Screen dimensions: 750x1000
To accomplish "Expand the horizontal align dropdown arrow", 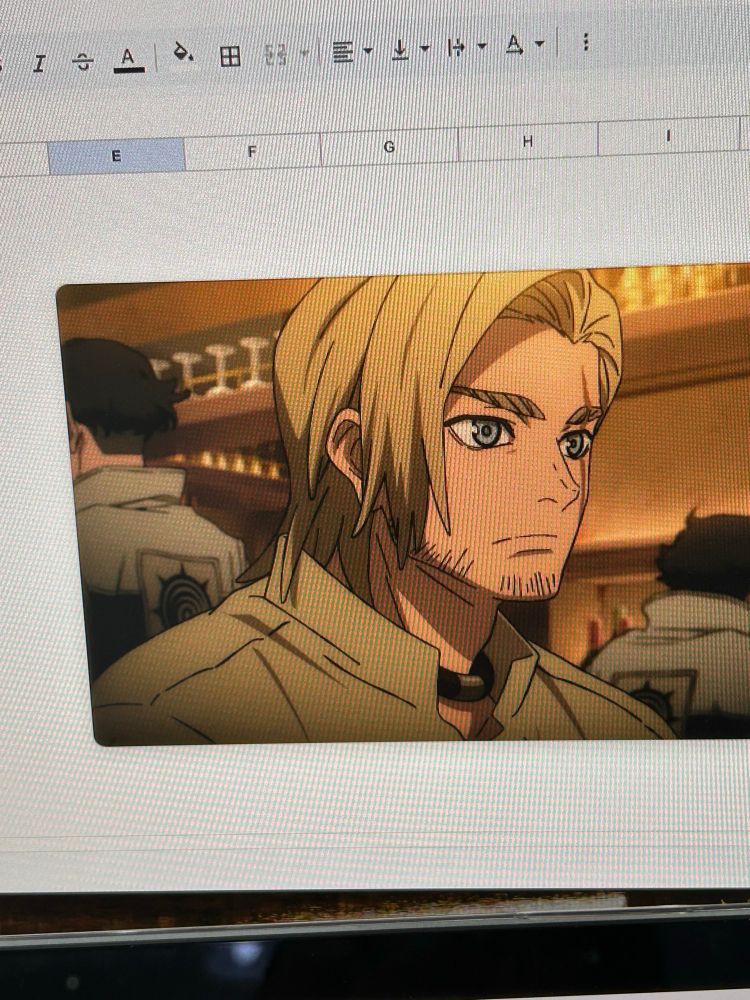I will (368, 50).
